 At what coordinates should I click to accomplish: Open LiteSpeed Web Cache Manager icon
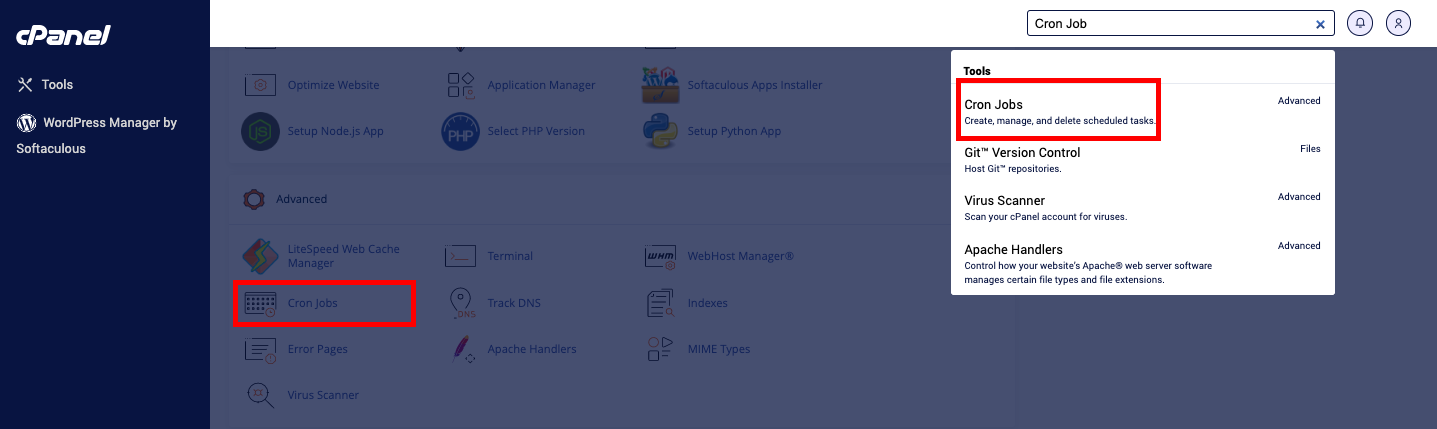[x=261, y=256]
